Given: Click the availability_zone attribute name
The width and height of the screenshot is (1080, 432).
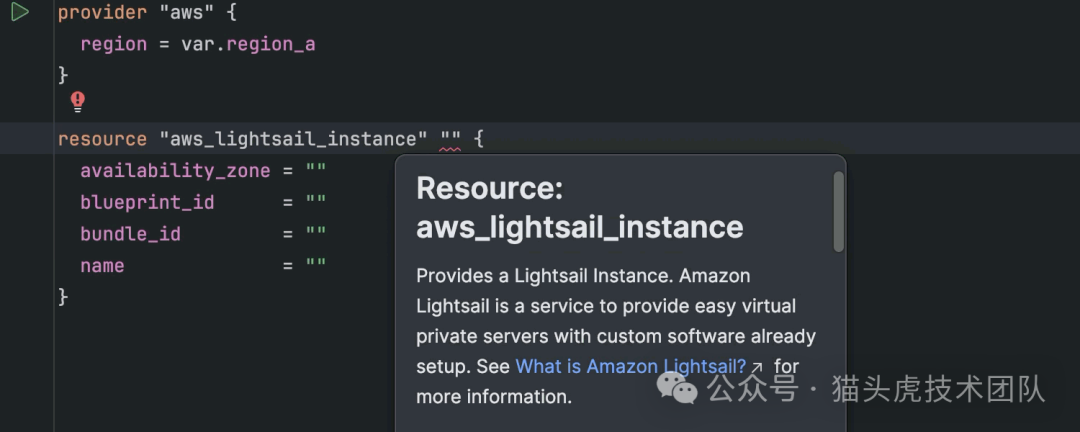Looking at the screenshot, I should point(175,171).
